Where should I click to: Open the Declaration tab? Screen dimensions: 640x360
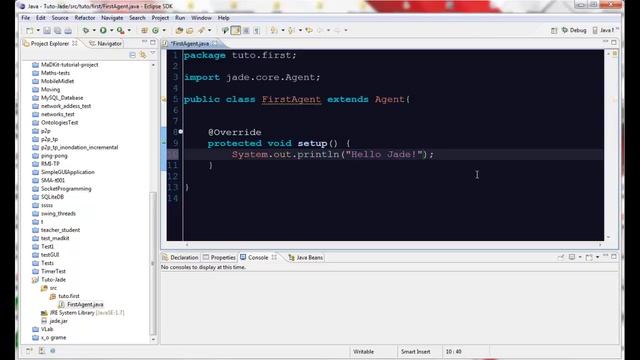click(180, 258)
